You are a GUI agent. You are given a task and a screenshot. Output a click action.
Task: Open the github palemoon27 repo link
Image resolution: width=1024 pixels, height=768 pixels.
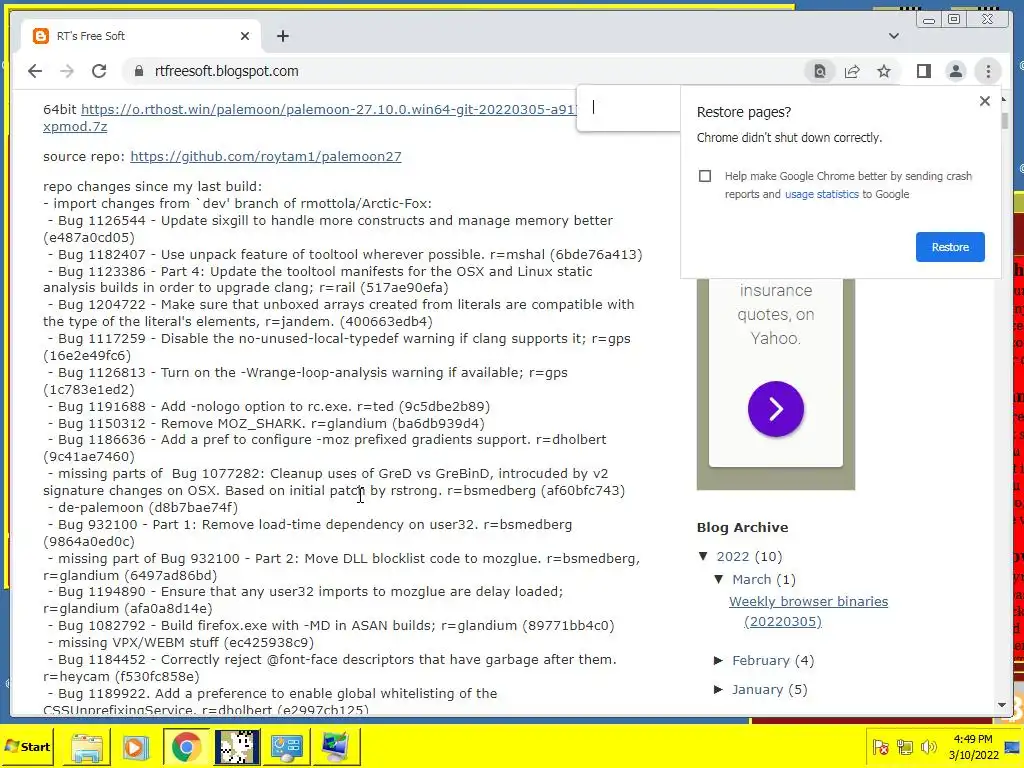pyautogui.click(x=266, y=156)
